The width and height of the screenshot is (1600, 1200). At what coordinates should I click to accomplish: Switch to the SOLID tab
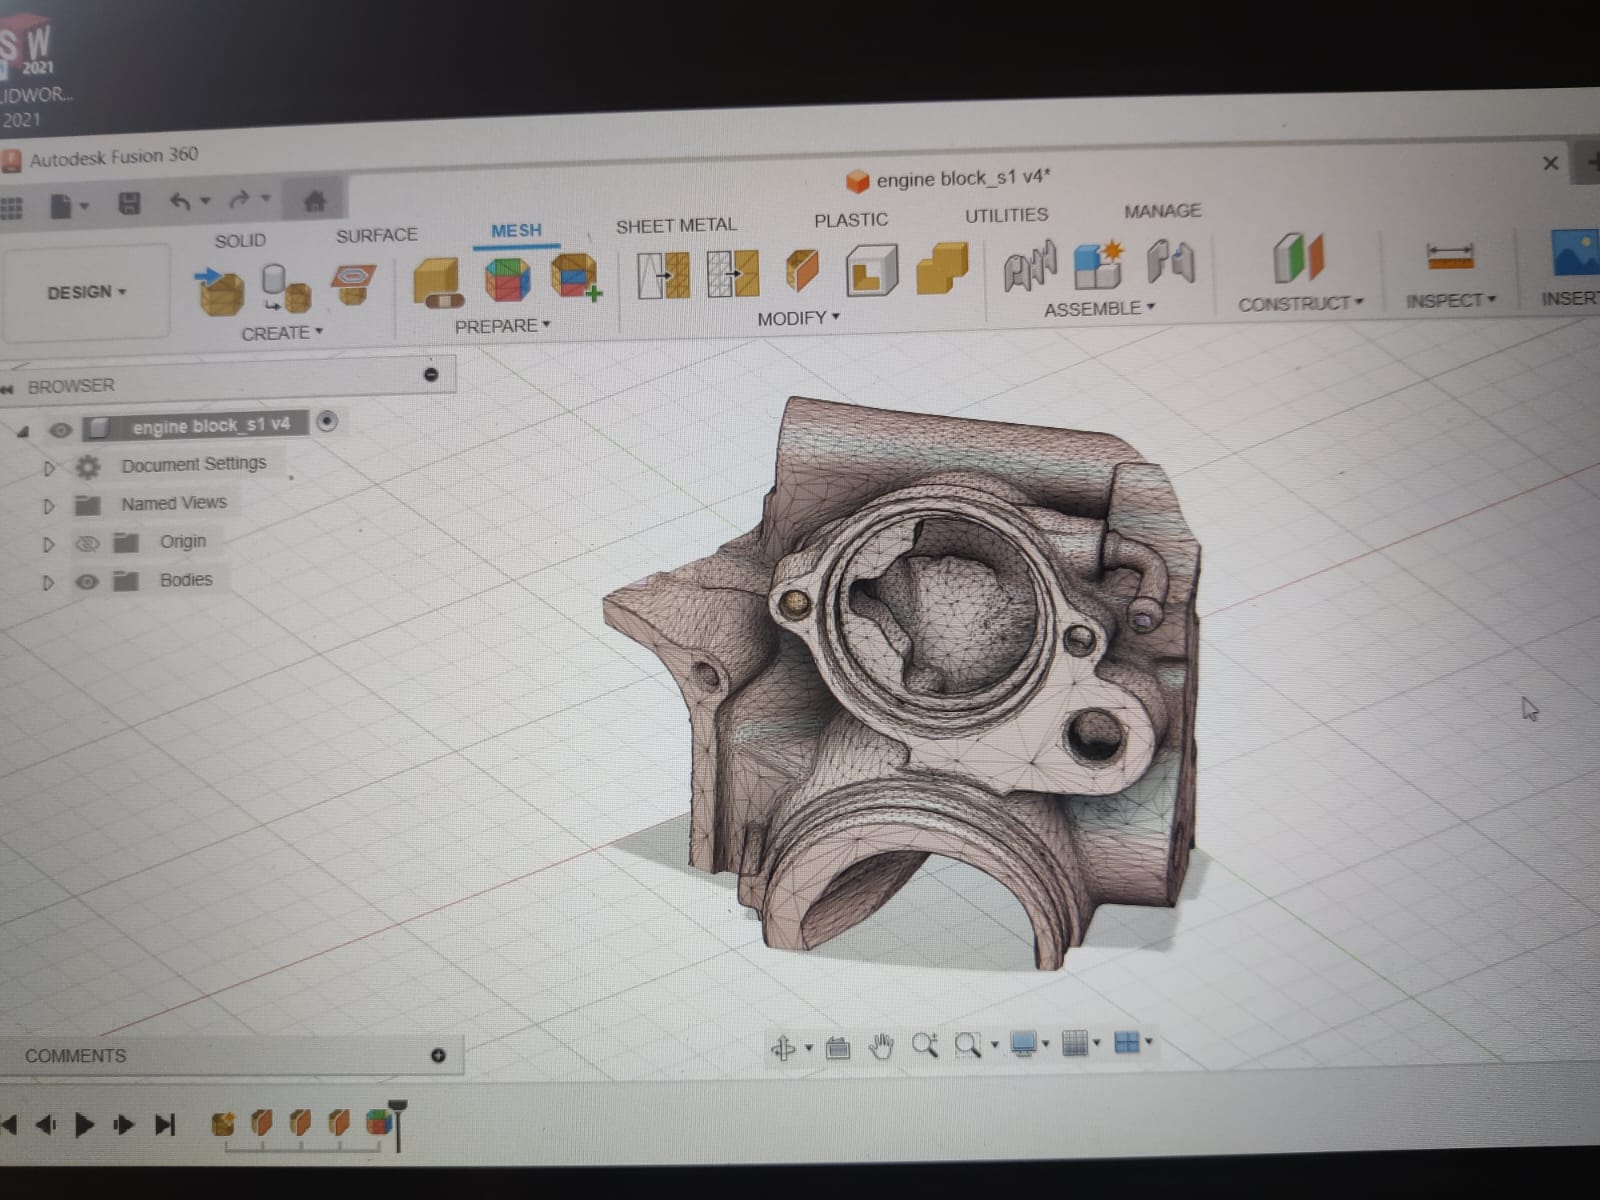(240, 240)
